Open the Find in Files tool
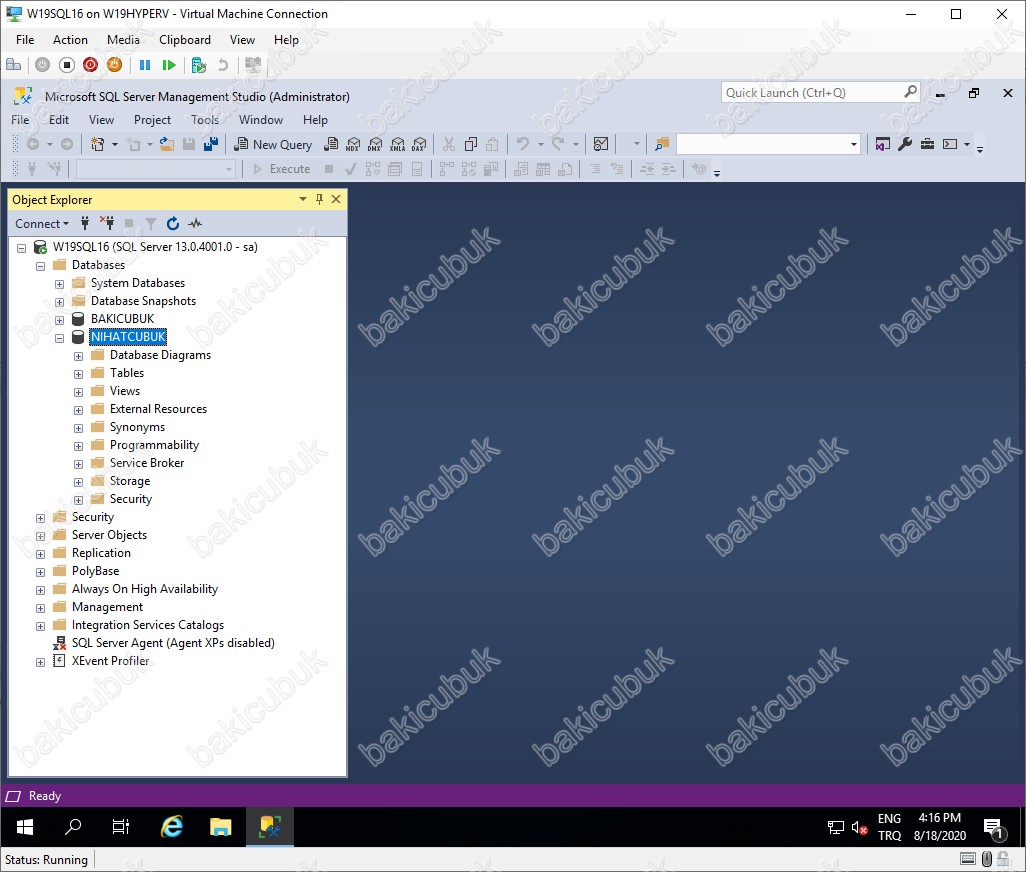The width and height of the screenshot is (1026, 872). tap(662, 145)
